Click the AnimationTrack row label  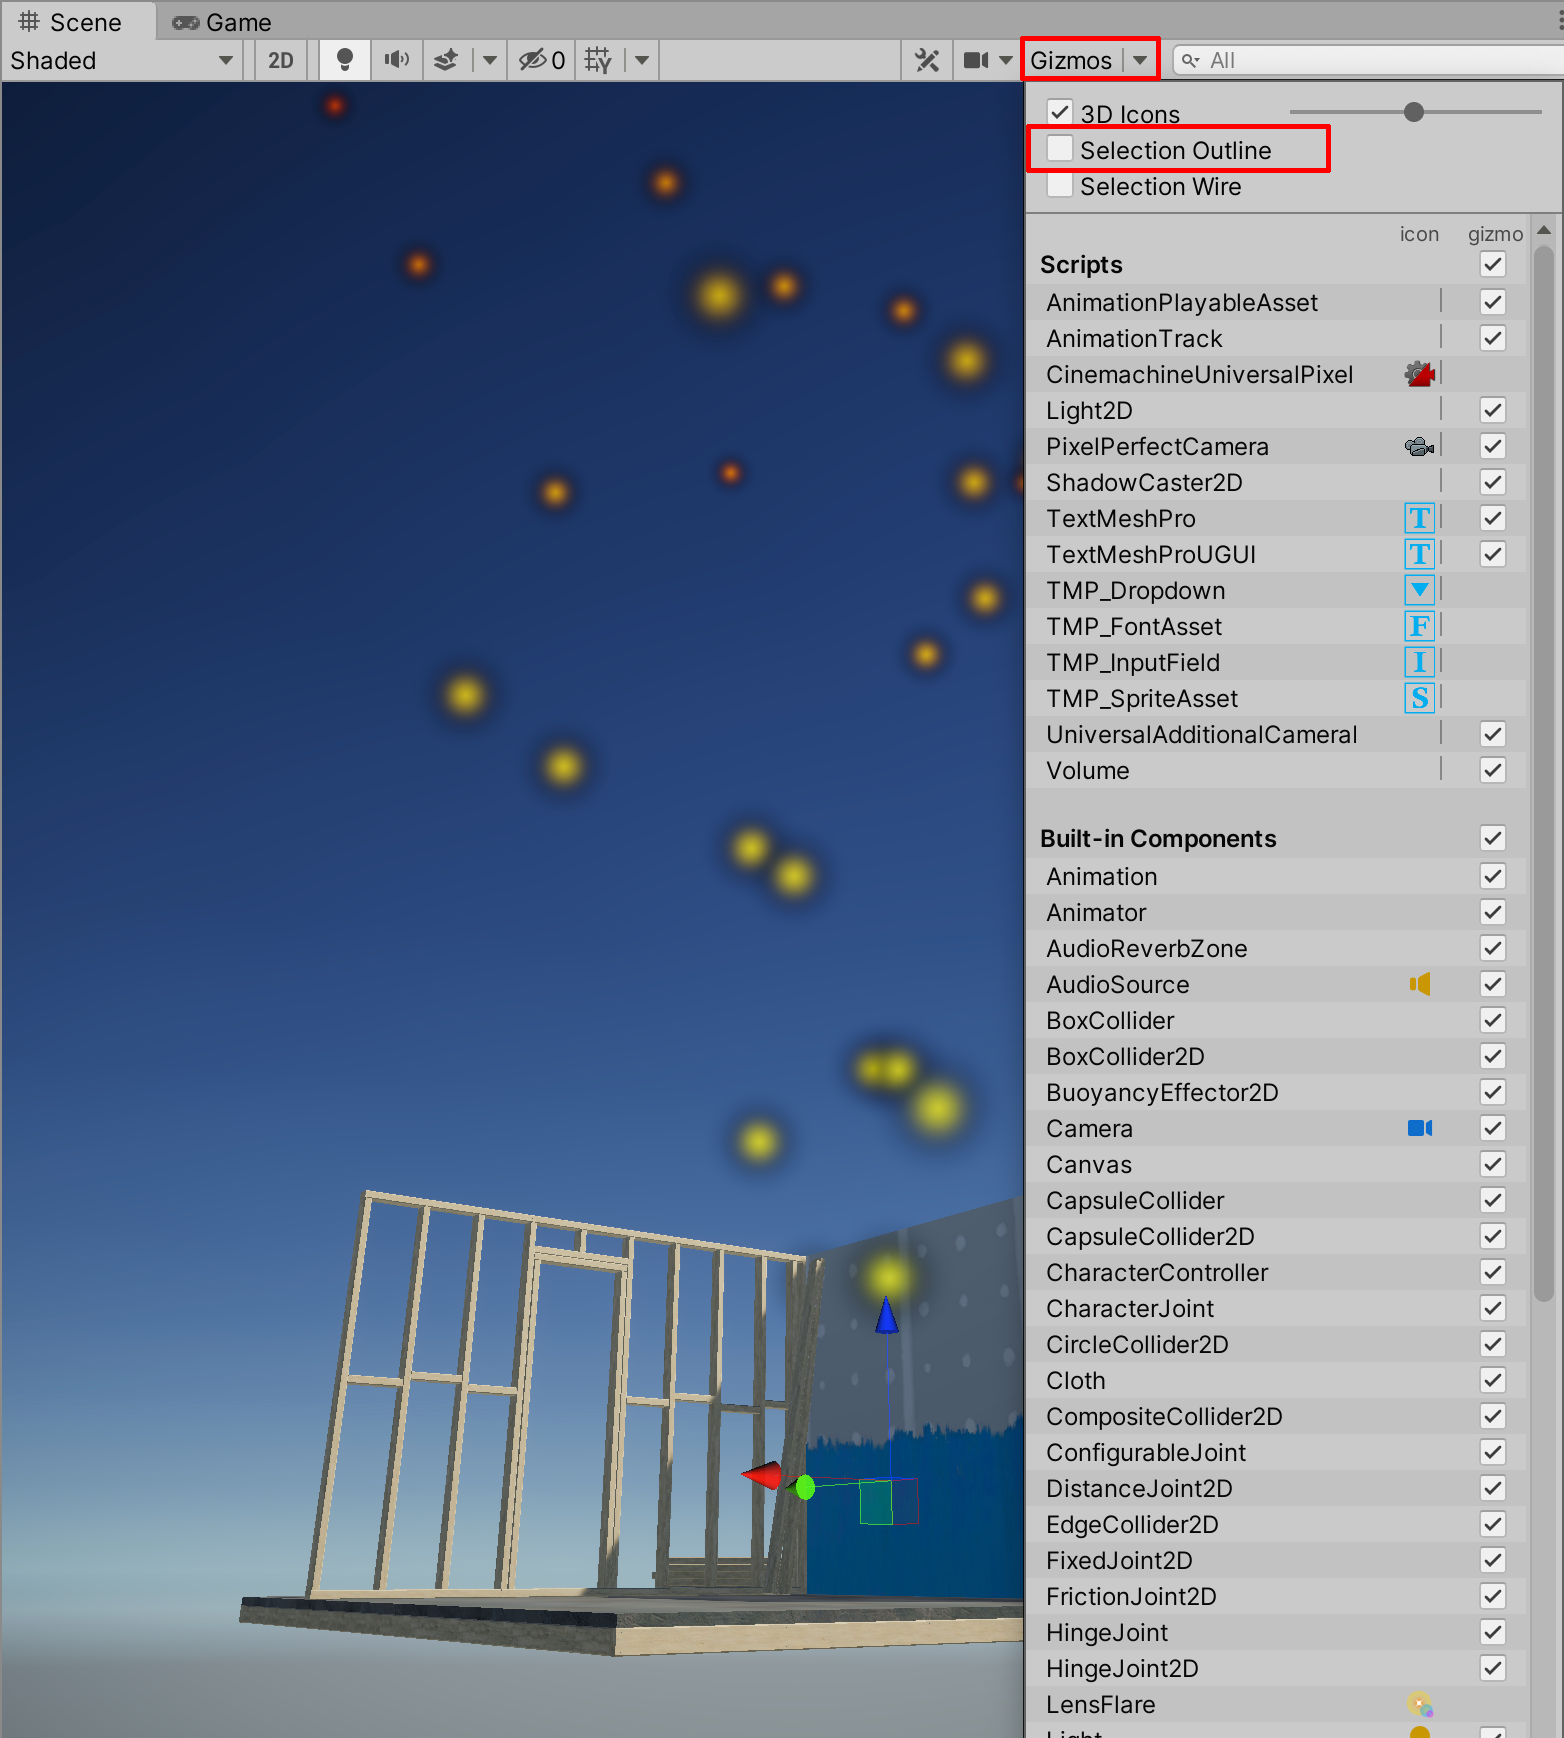pos(1134,339)
